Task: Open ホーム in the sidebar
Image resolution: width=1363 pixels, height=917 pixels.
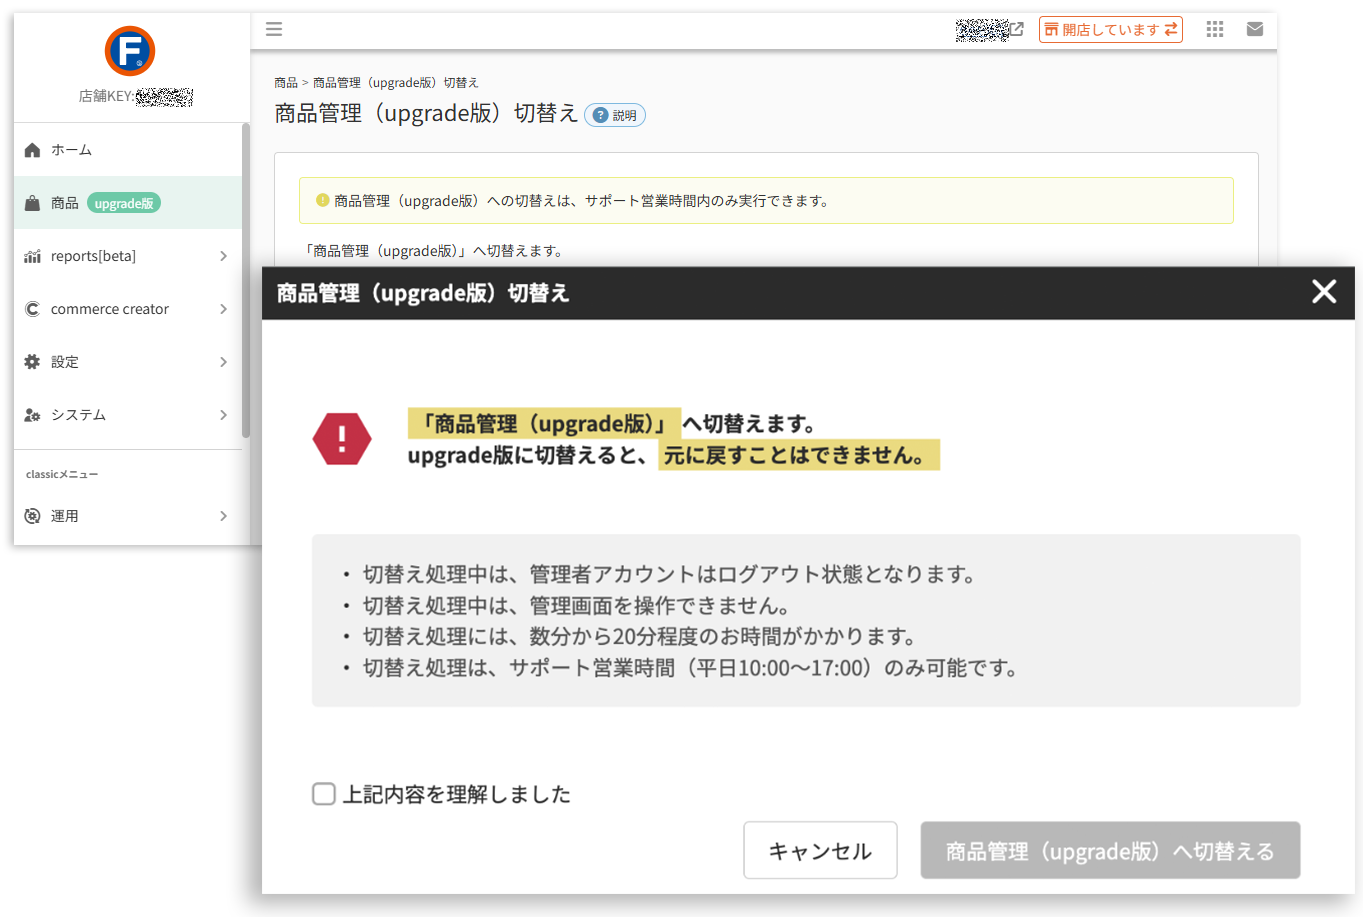Action: click(127, 150)
